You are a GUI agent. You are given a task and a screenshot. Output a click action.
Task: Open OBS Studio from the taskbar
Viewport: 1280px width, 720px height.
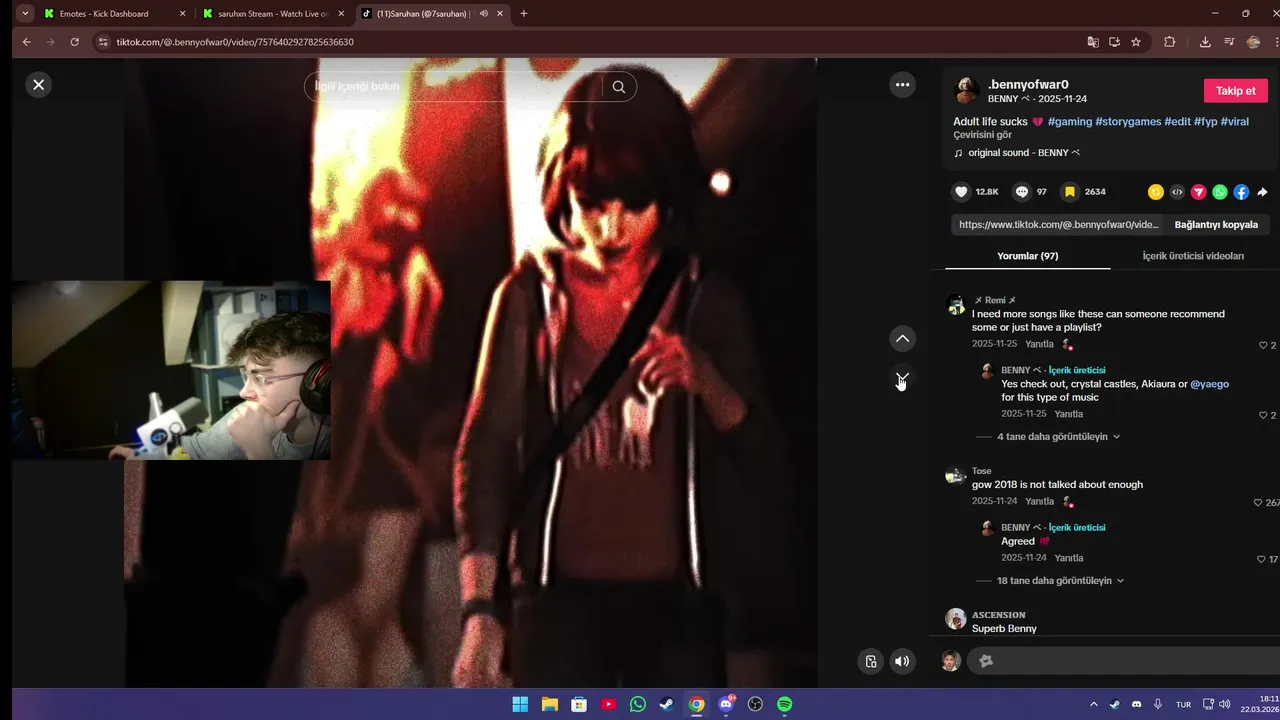tap(755, 704)
